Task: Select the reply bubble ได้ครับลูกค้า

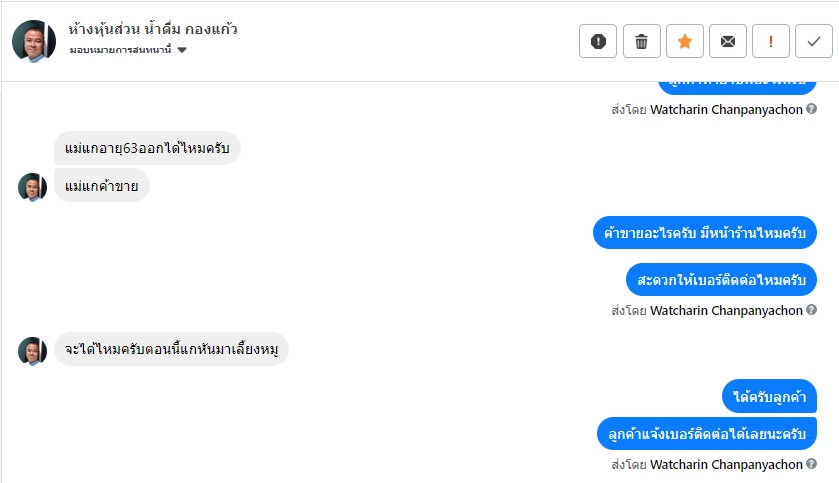Action: pyautogui.click(x=769, y=397)
